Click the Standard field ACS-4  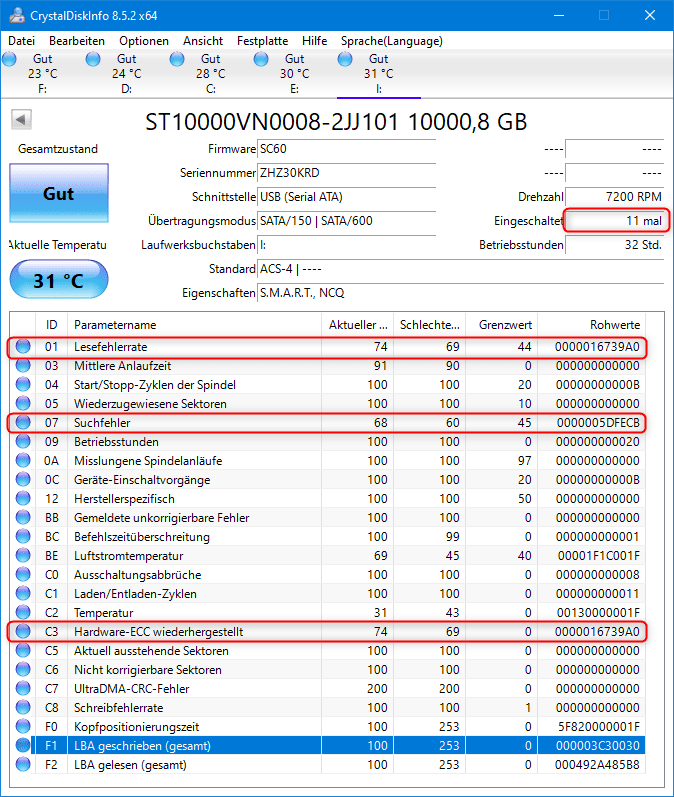pos(461,268)
